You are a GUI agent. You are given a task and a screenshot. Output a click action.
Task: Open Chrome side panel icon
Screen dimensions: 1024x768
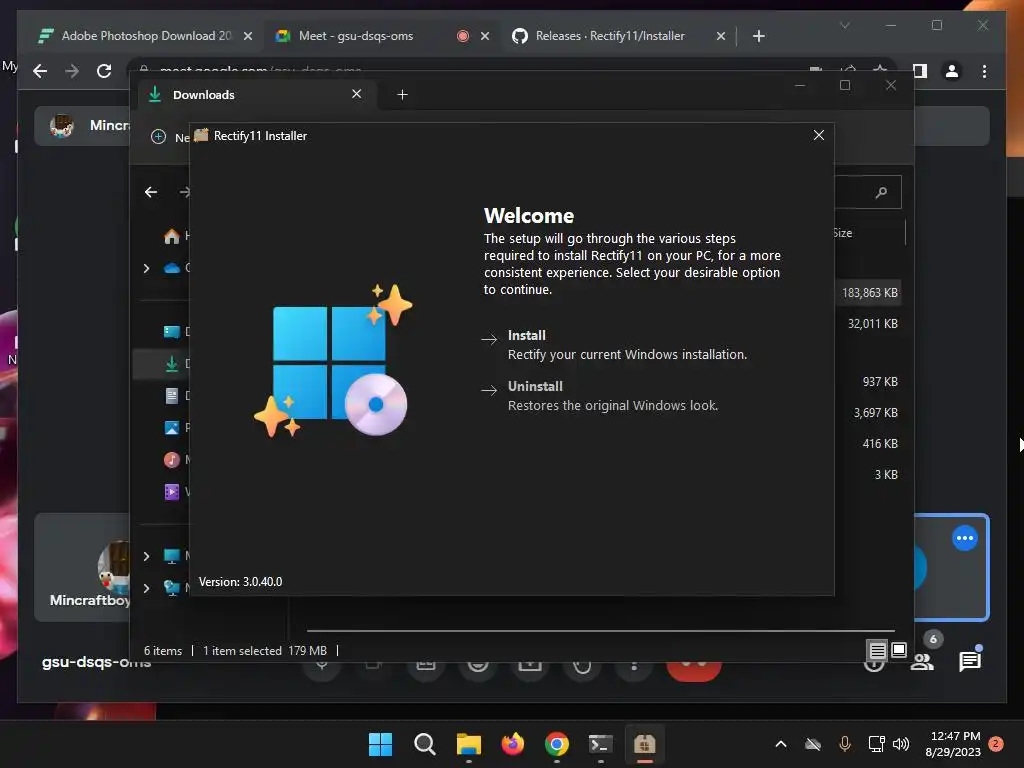click(x=920, y=71)
